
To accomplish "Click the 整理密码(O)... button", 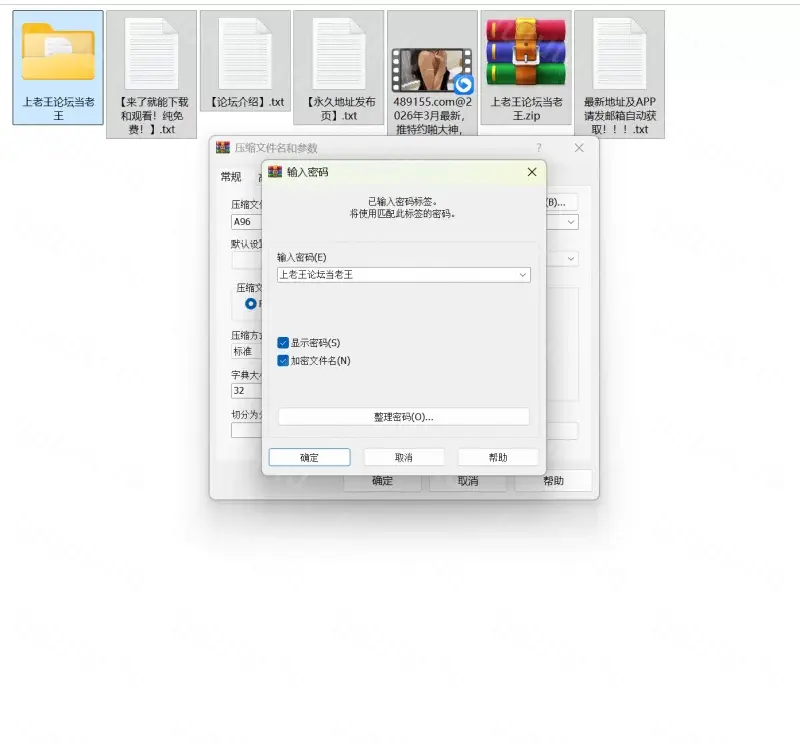I will point(403,417).
